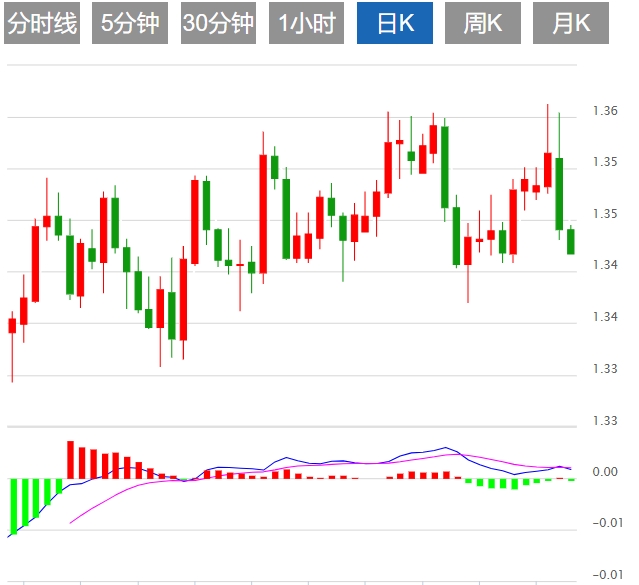
Task: Click the bottom -0.01 MACD axis label
Action: (608, 574)
